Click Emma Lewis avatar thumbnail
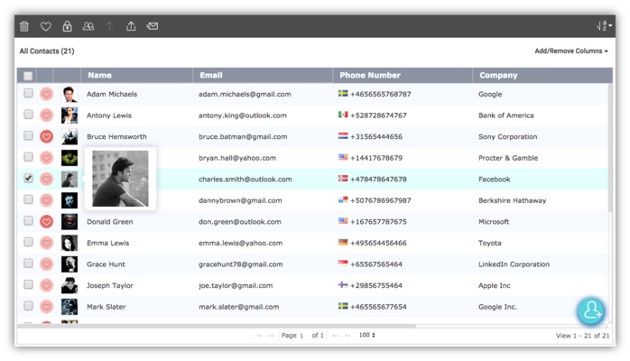This screenshot has height=361, width=630. [70, 243]
